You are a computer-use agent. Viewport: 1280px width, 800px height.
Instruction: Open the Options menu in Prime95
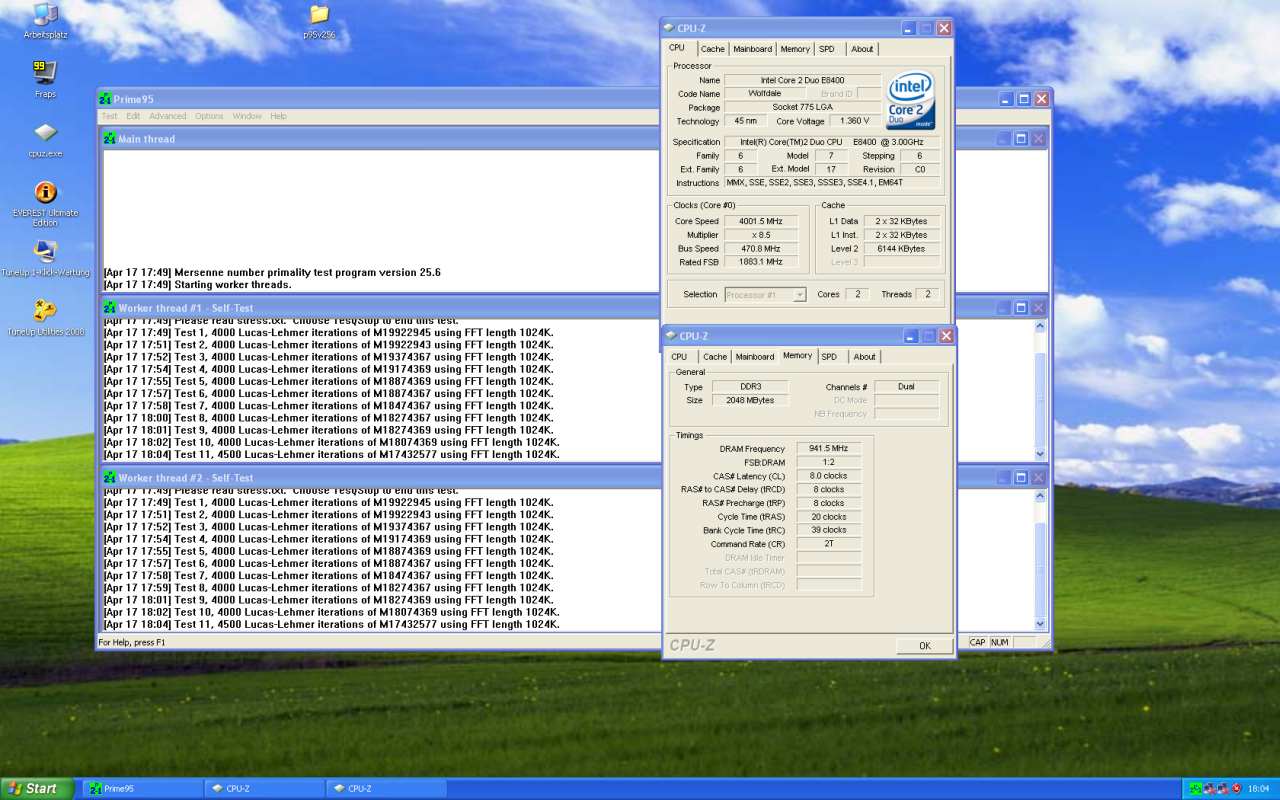click(209, 116)
